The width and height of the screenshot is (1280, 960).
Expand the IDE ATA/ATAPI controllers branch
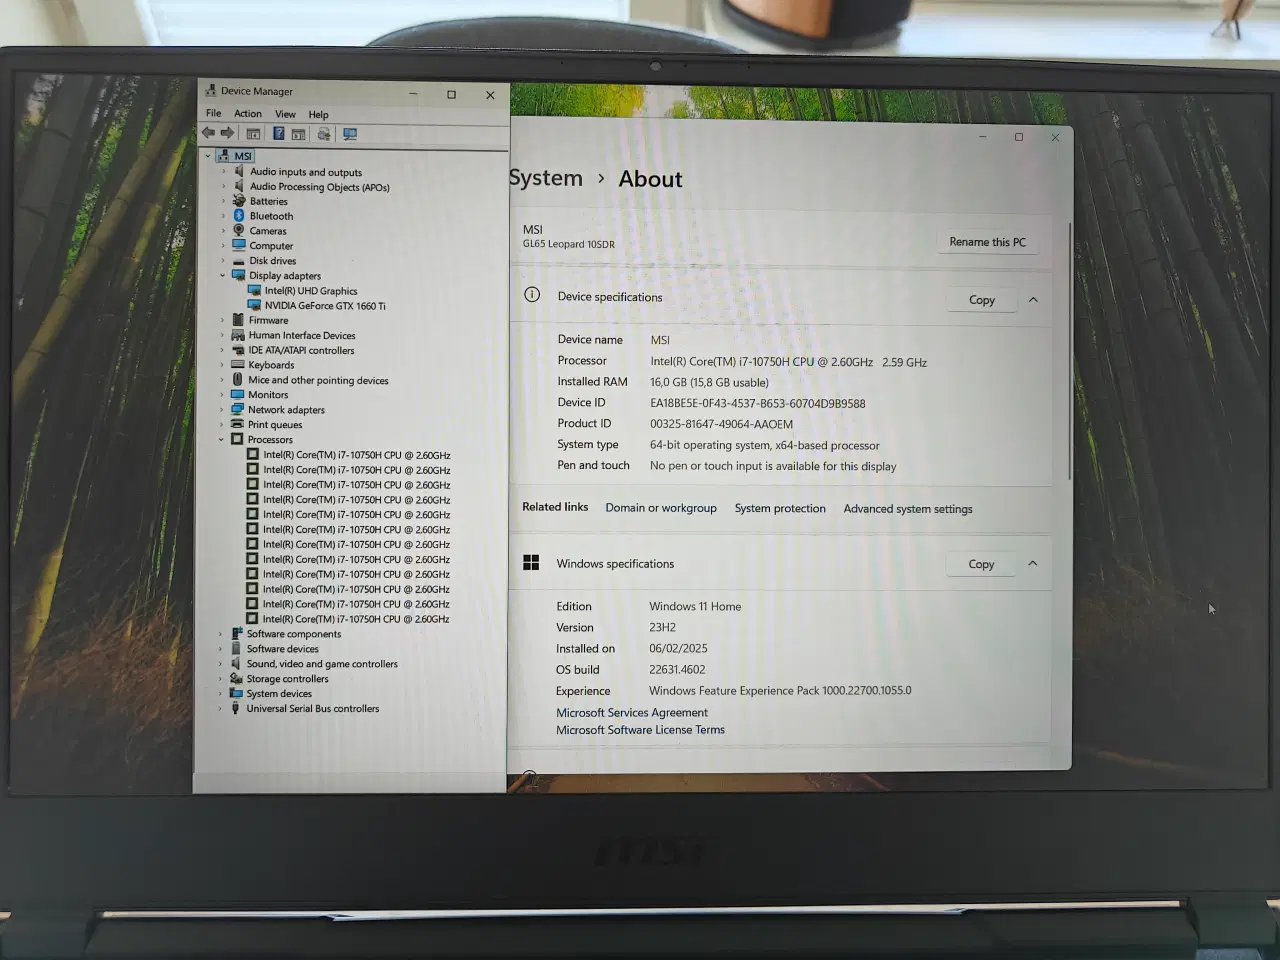click(x=222, y=350)
